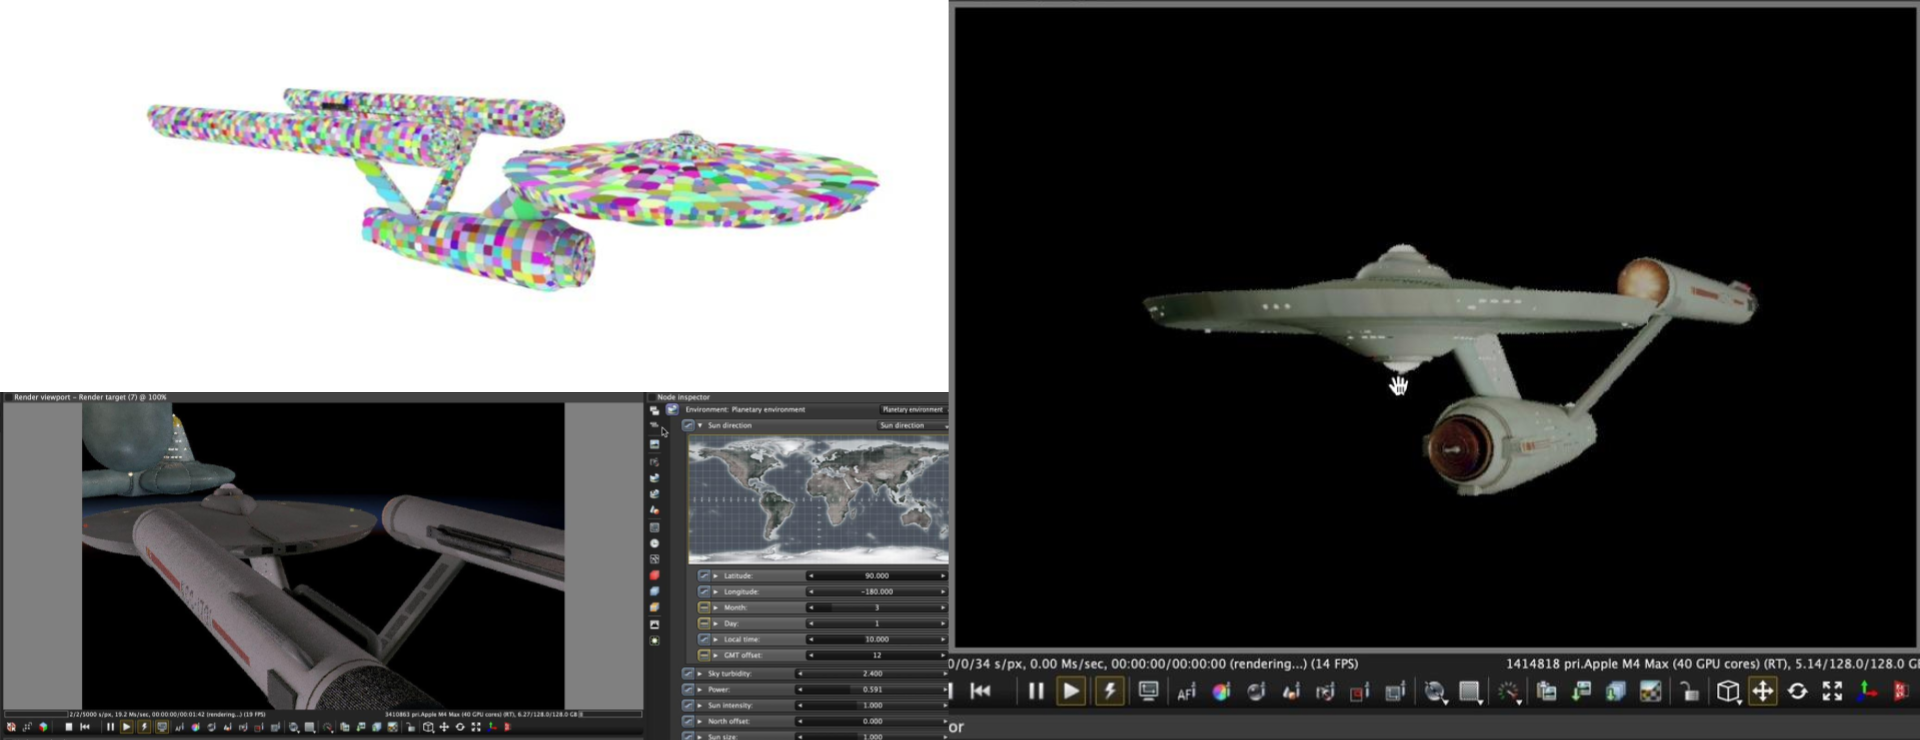Click the world map sun position picker
This screenshot has width=1920, height=740.
(x=818, y=500)
